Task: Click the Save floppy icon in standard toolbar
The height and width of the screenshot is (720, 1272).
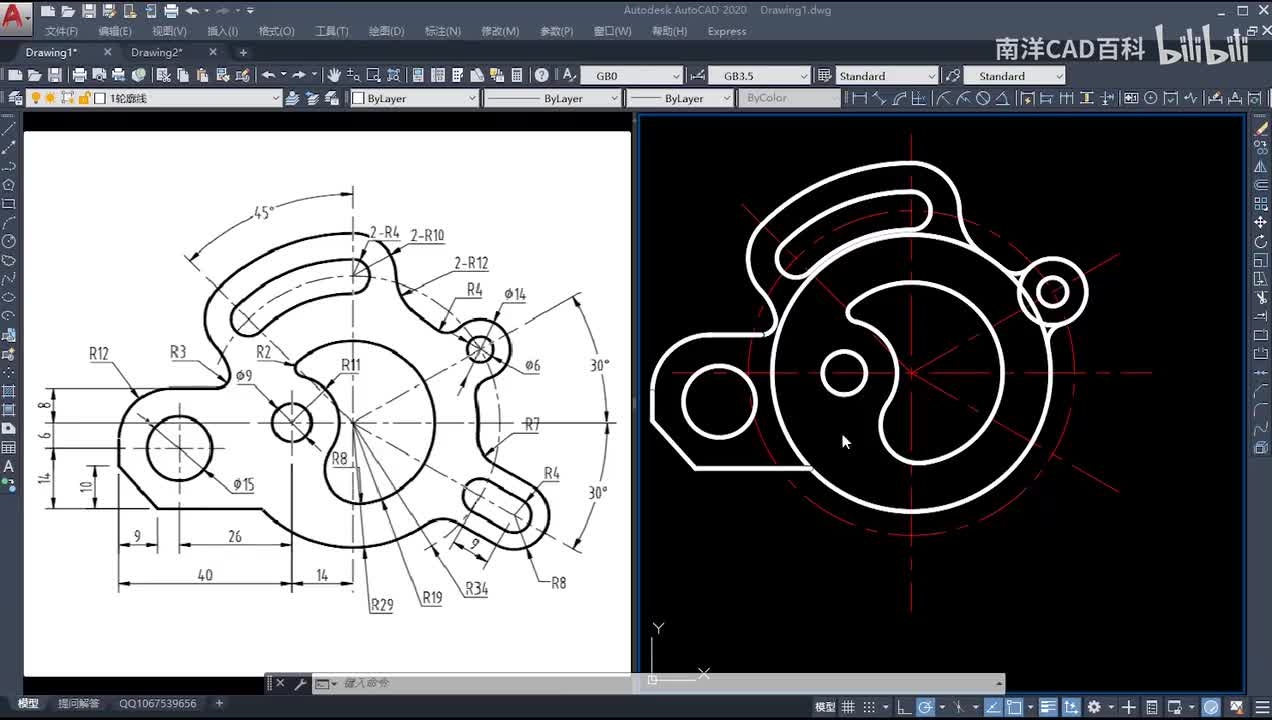Action: tap(55, 75)
